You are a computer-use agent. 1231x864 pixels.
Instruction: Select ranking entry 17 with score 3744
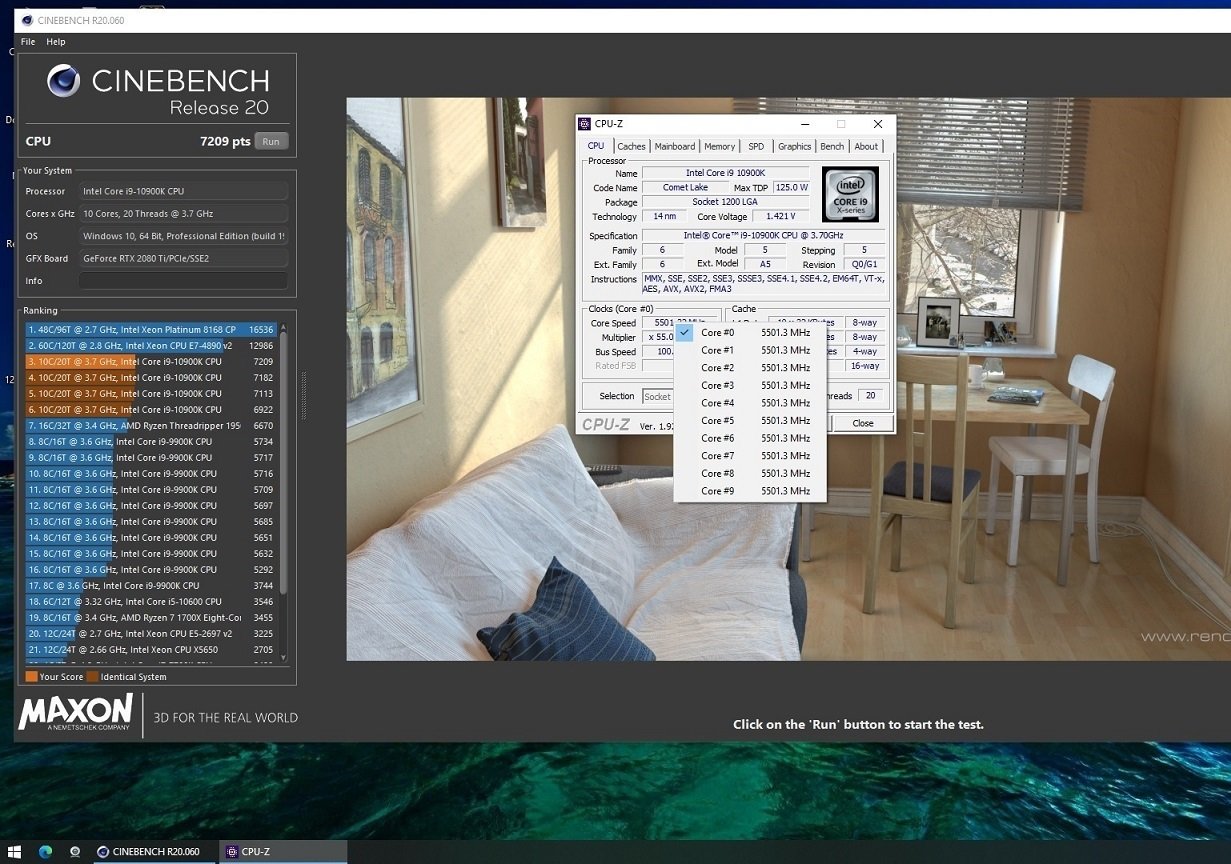(x=150, y=585)
